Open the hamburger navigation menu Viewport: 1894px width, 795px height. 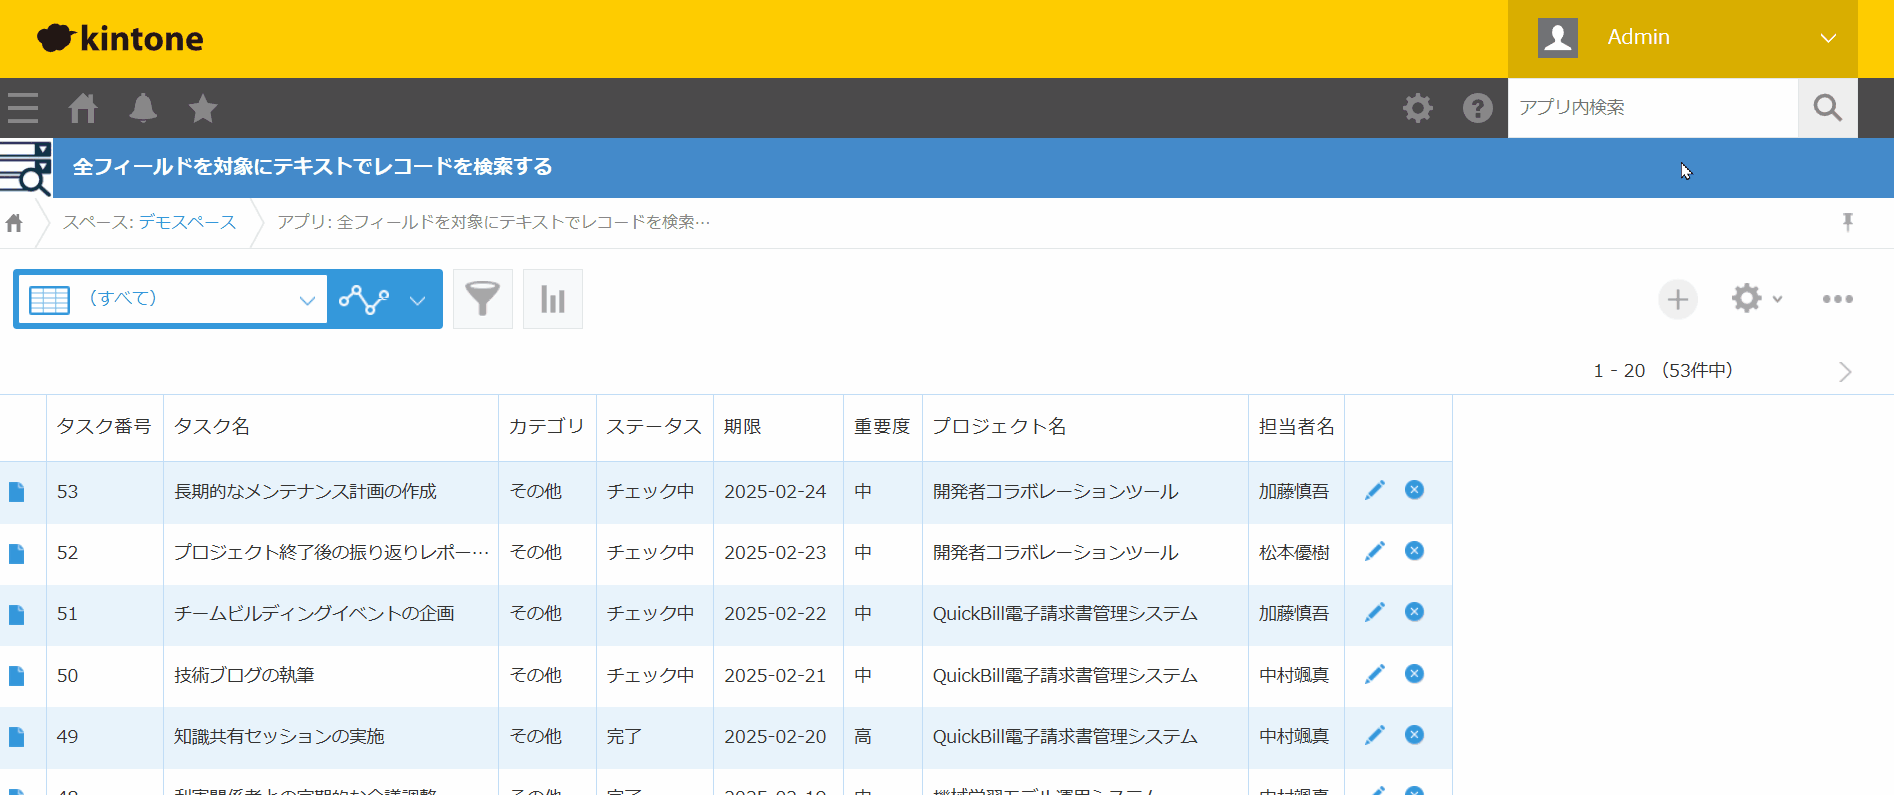pyautogui.click(x=22, y=108)
